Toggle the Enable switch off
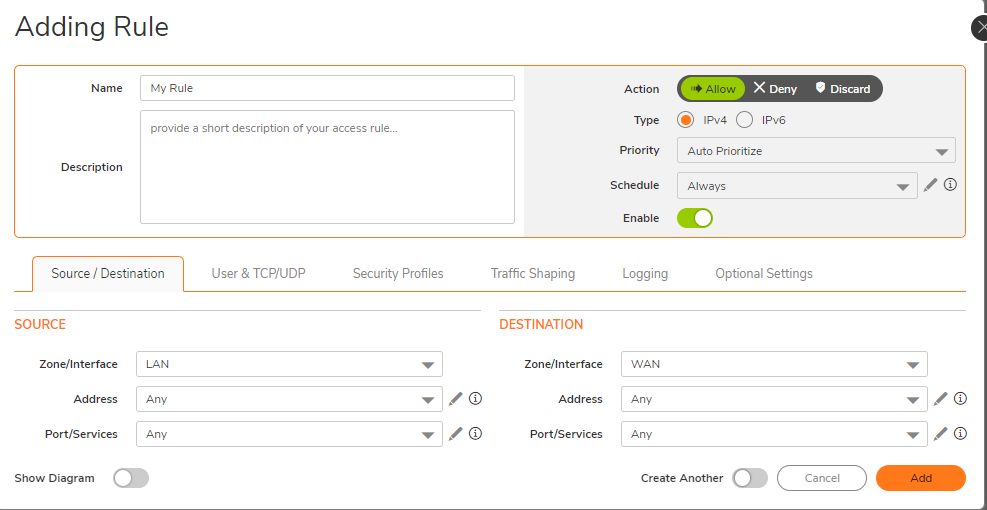The image size is (987, 510). (695, 218)
